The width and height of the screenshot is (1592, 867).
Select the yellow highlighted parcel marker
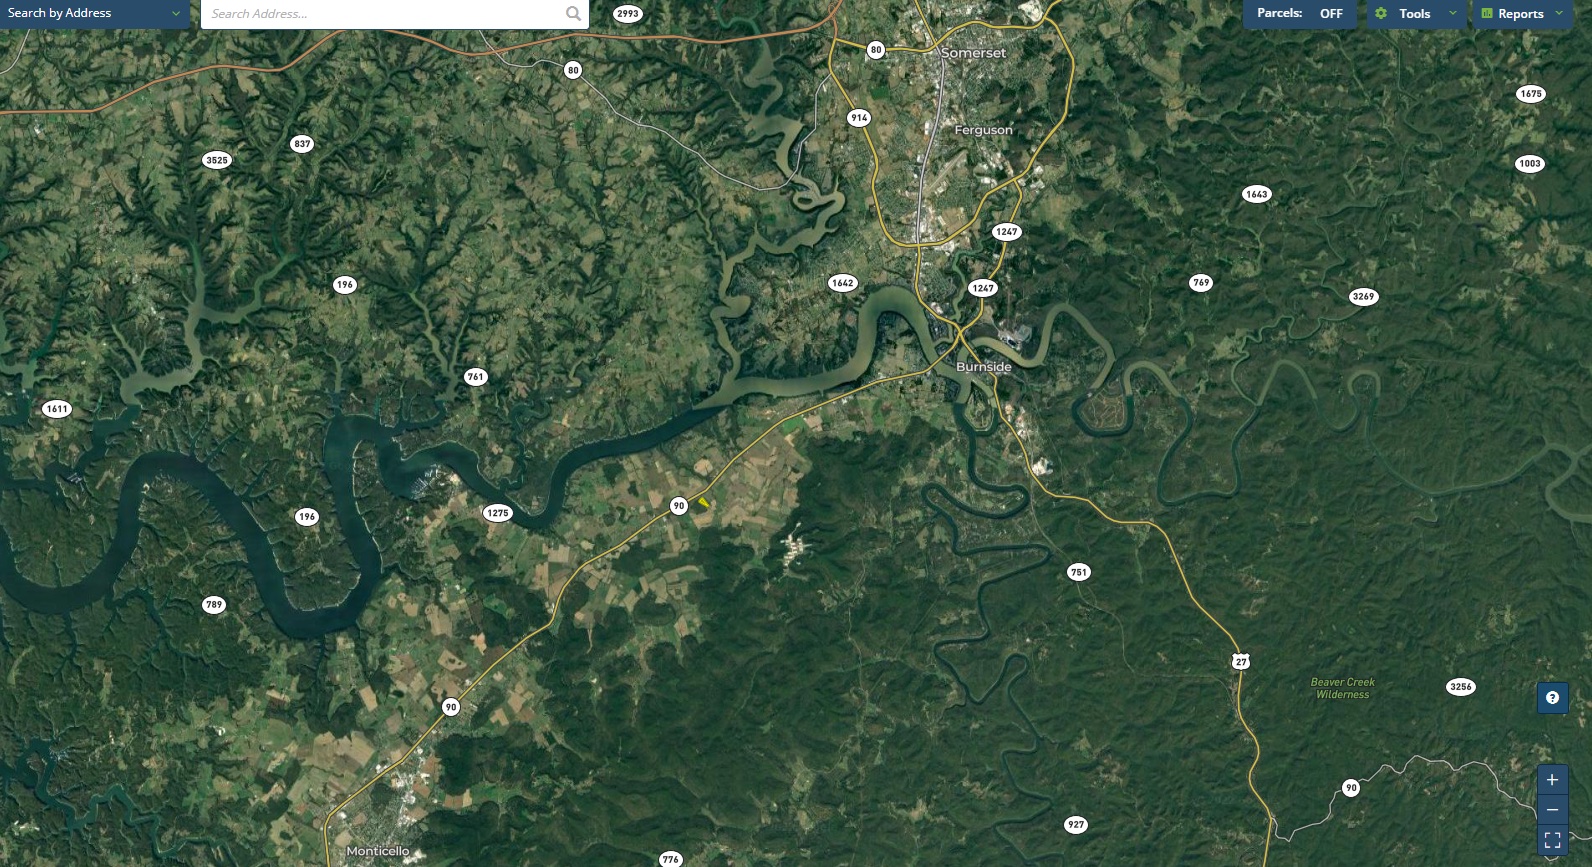pos(704,502)
